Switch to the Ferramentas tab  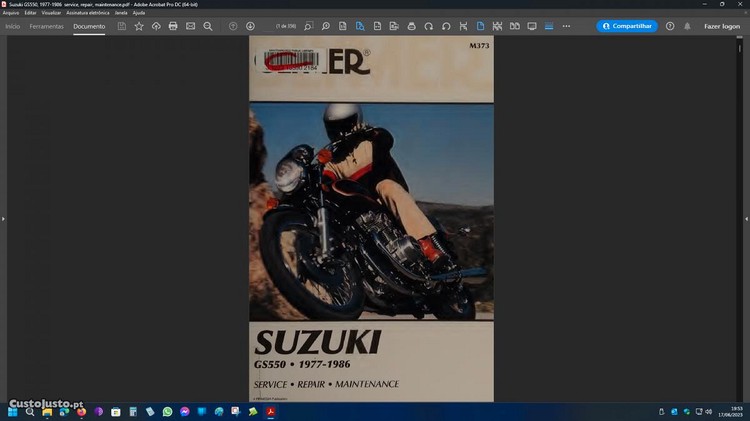click(46, 26)
